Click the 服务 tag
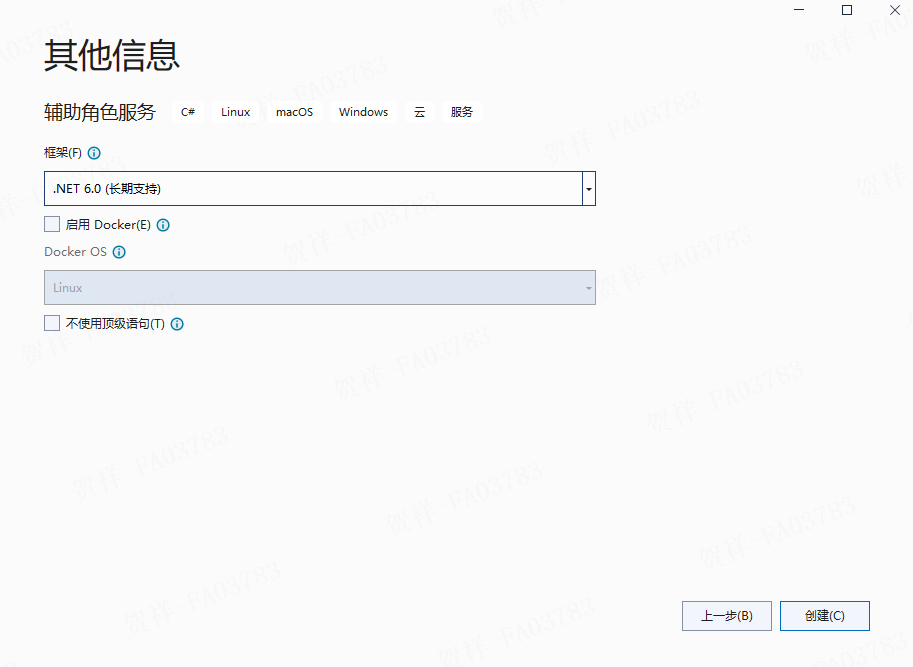Screen dimensions: 913x667 click(x=461, y=112)
